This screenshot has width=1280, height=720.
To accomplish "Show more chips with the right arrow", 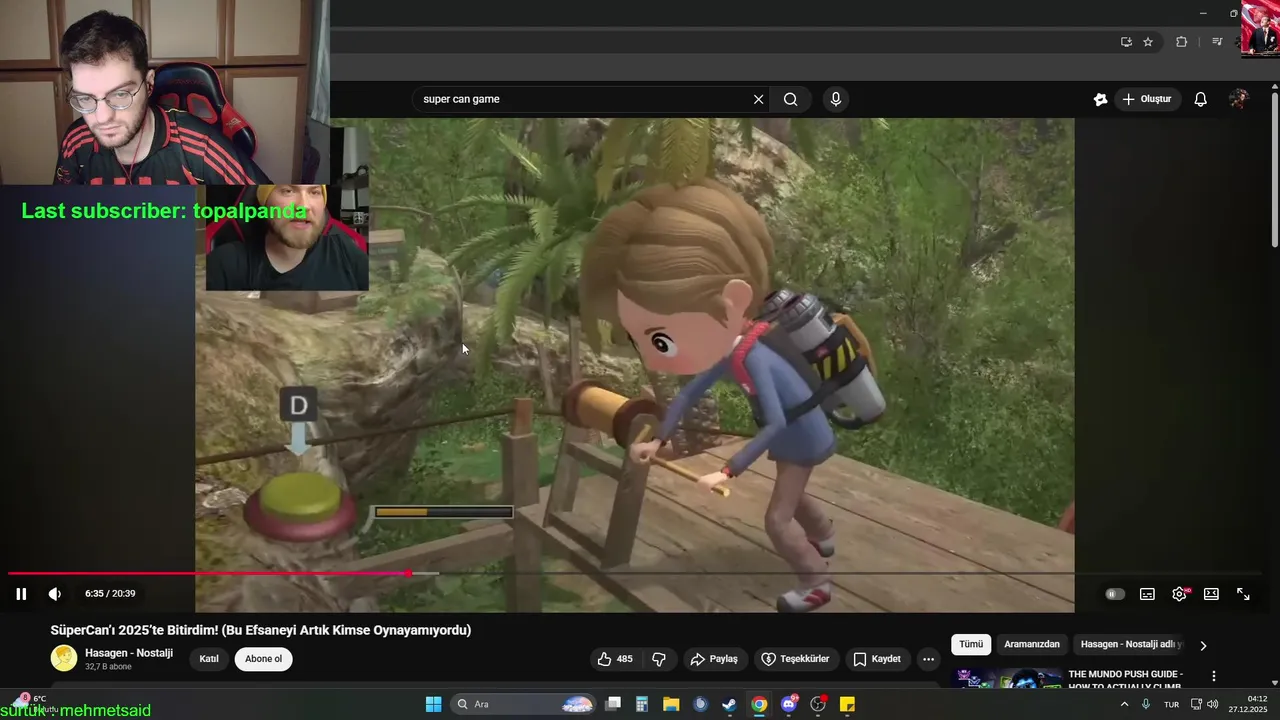I will point(1203,646).
